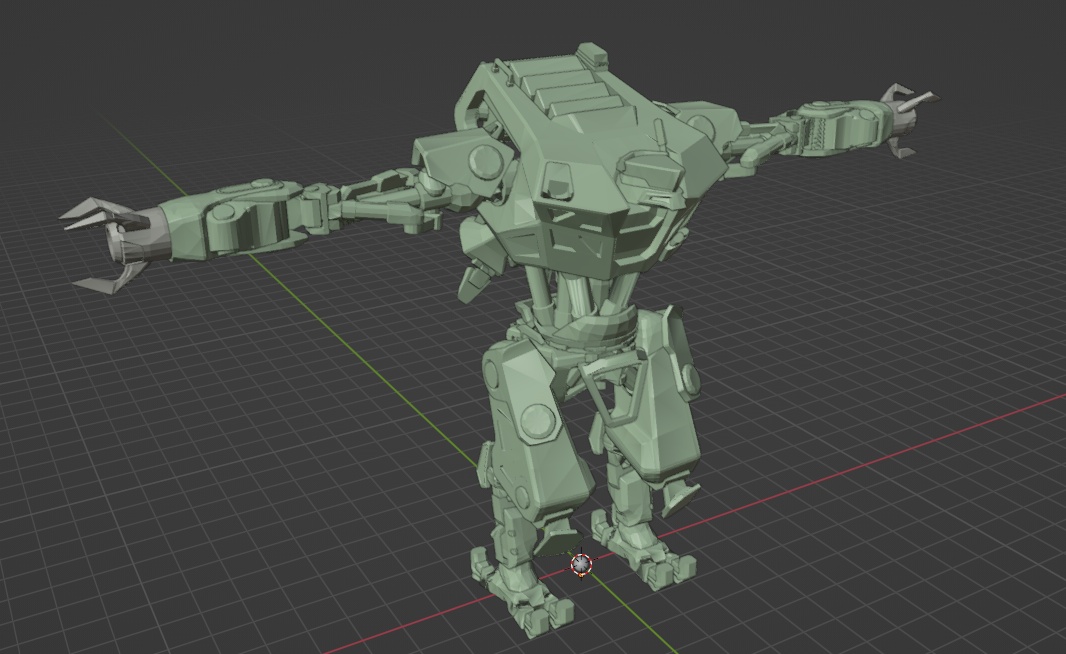Click the round joint disc on the front thigh
This screenshot has height=654, width=1066.
coord(537,420)
